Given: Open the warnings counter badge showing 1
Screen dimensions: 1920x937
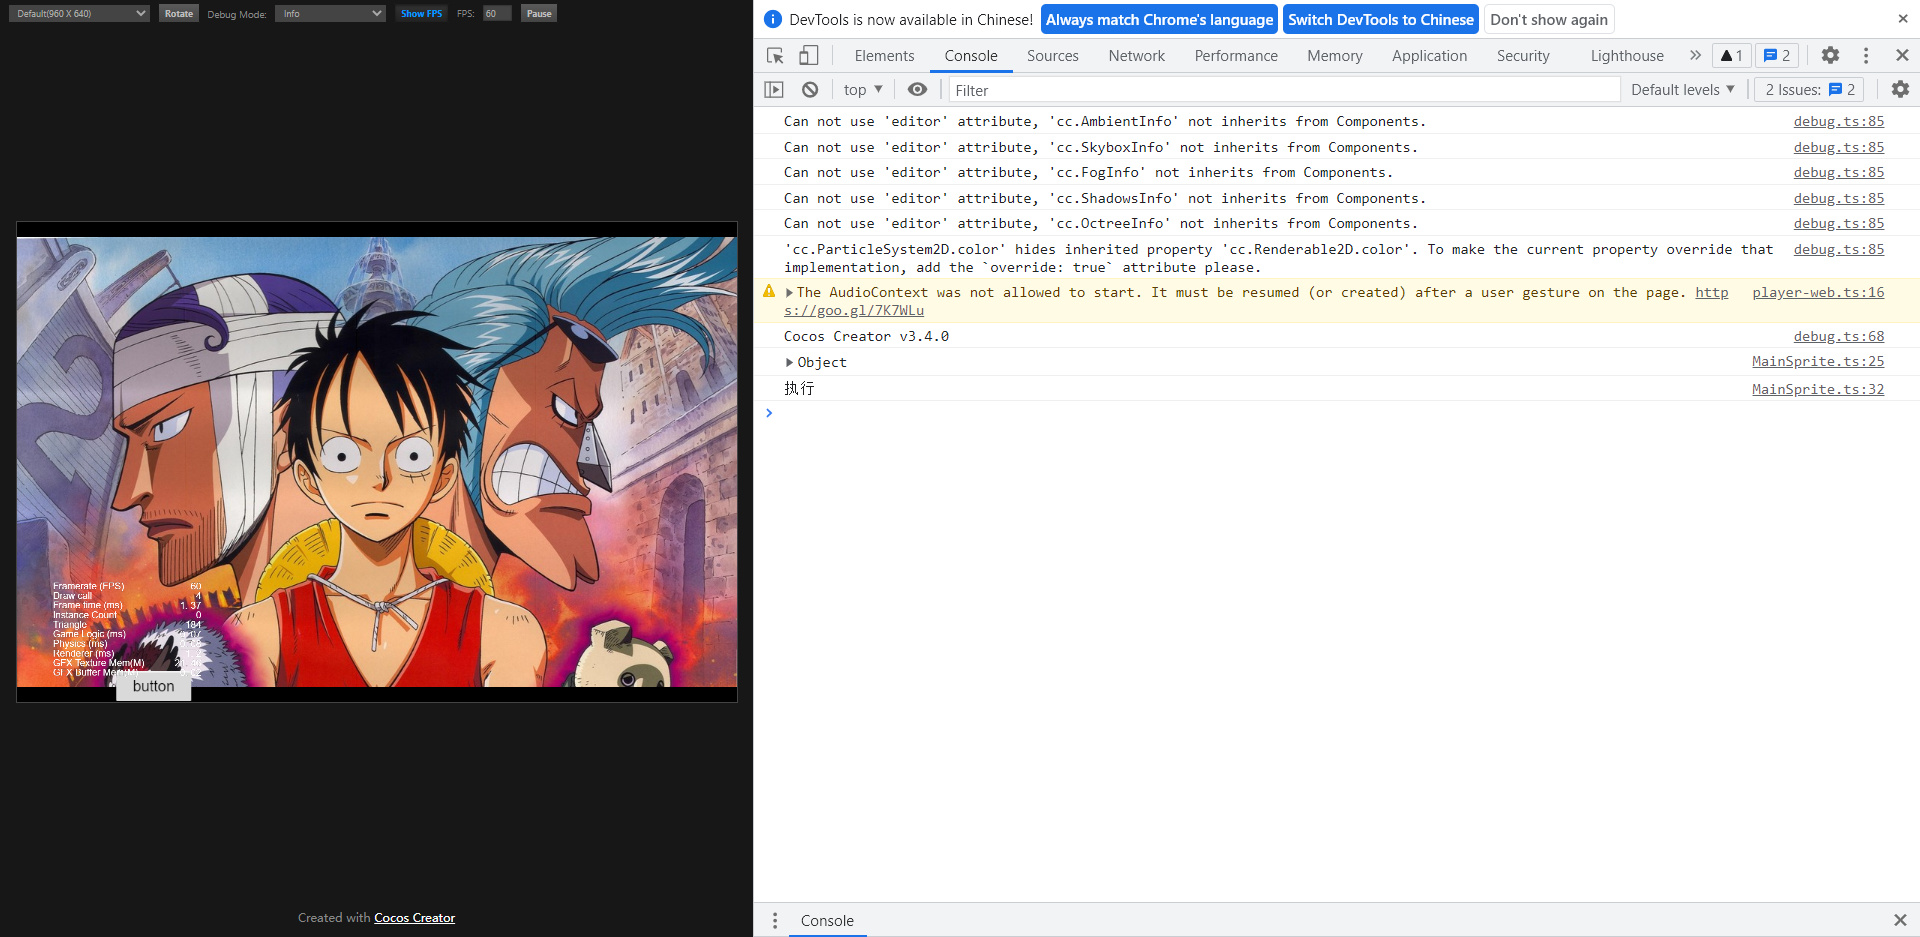Looking at the screenshot, I should point(1732,56).
